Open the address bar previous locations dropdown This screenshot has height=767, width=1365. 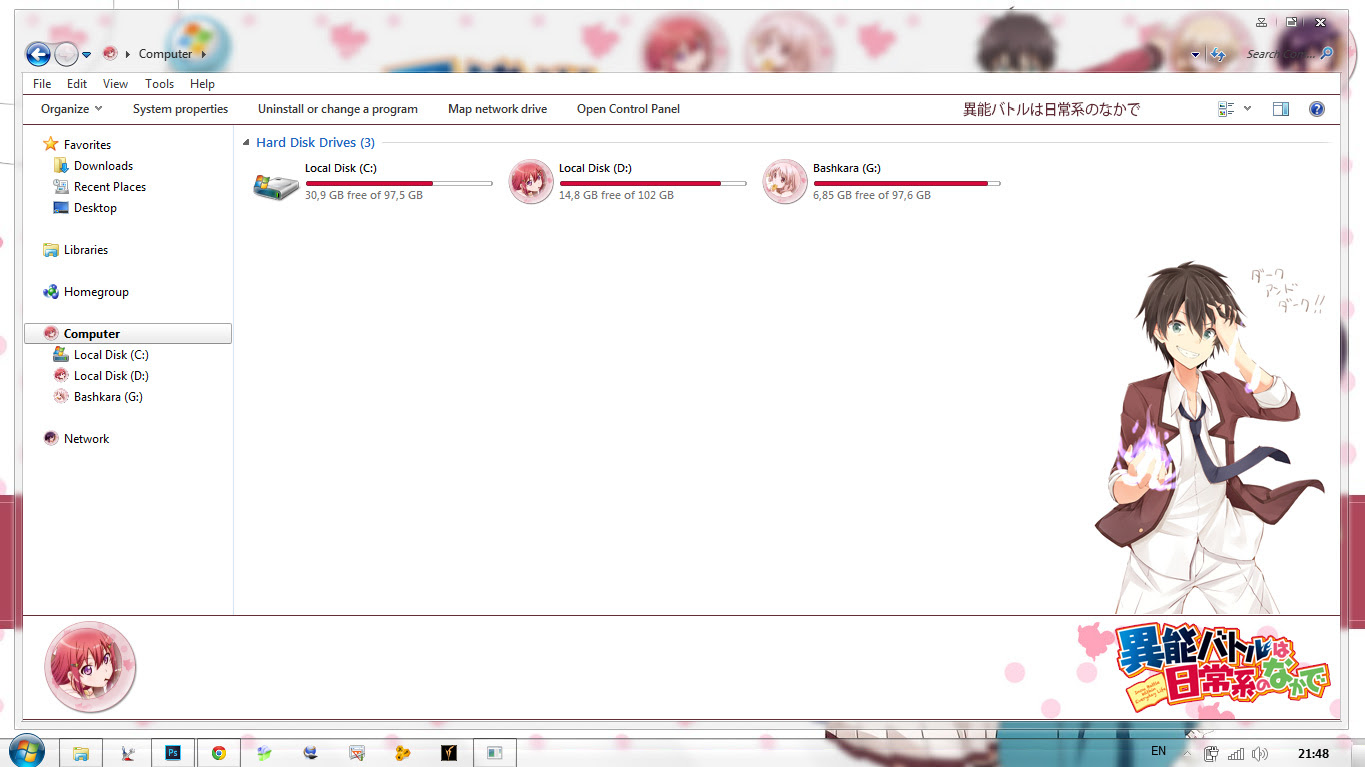coord(1196,55)
